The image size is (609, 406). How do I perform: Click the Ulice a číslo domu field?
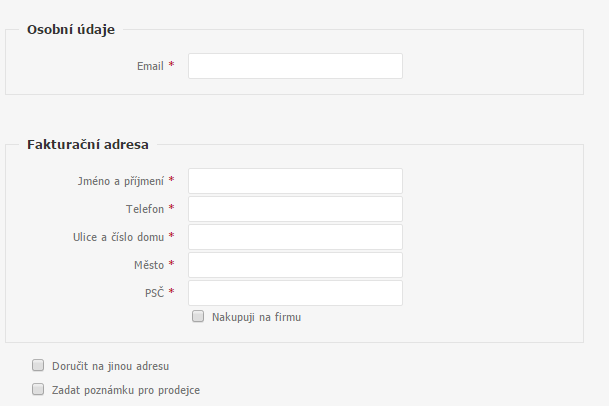pos(295,237)
